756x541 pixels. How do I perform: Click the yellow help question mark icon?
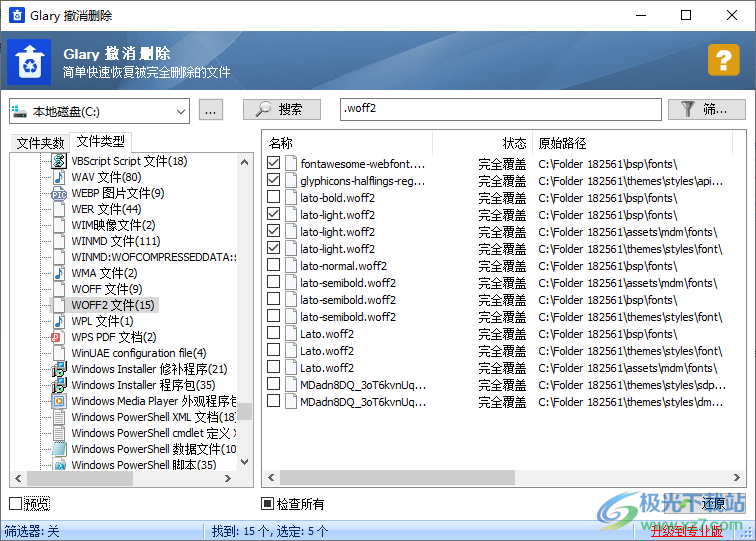point(723,60)
